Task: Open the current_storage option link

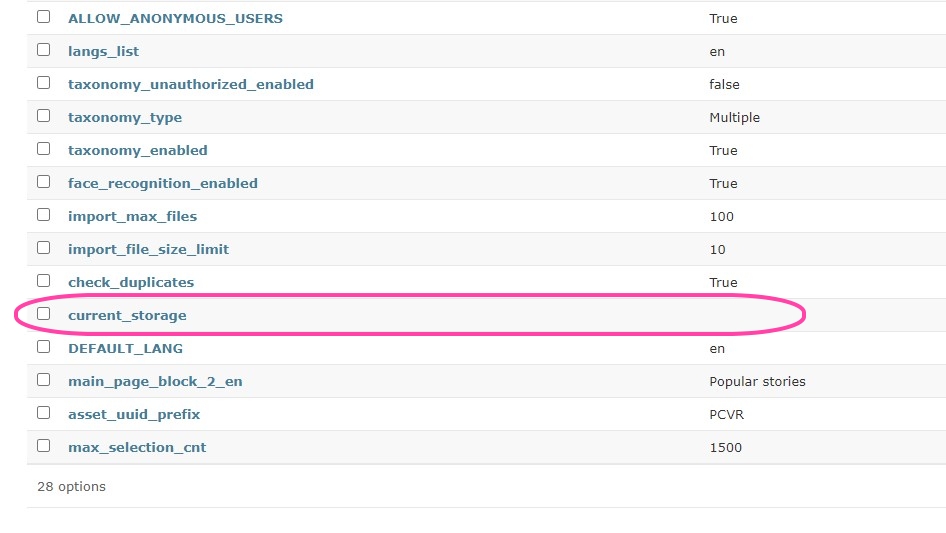Action: pyautogui.click(x=127, y=316)
